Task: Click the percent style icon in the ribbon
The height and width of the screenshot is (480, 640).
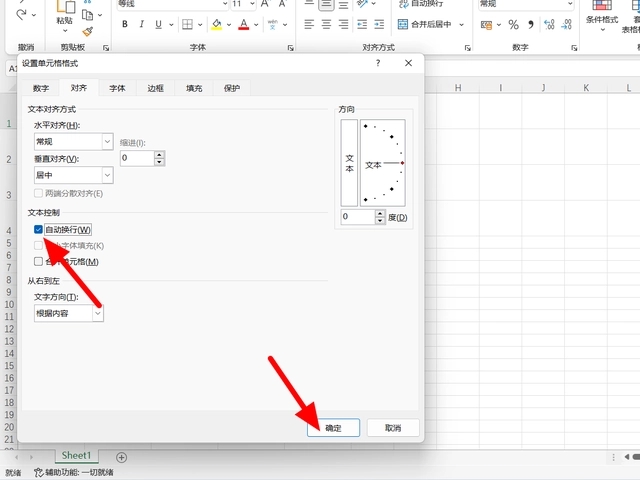Action: click(513, 24)
